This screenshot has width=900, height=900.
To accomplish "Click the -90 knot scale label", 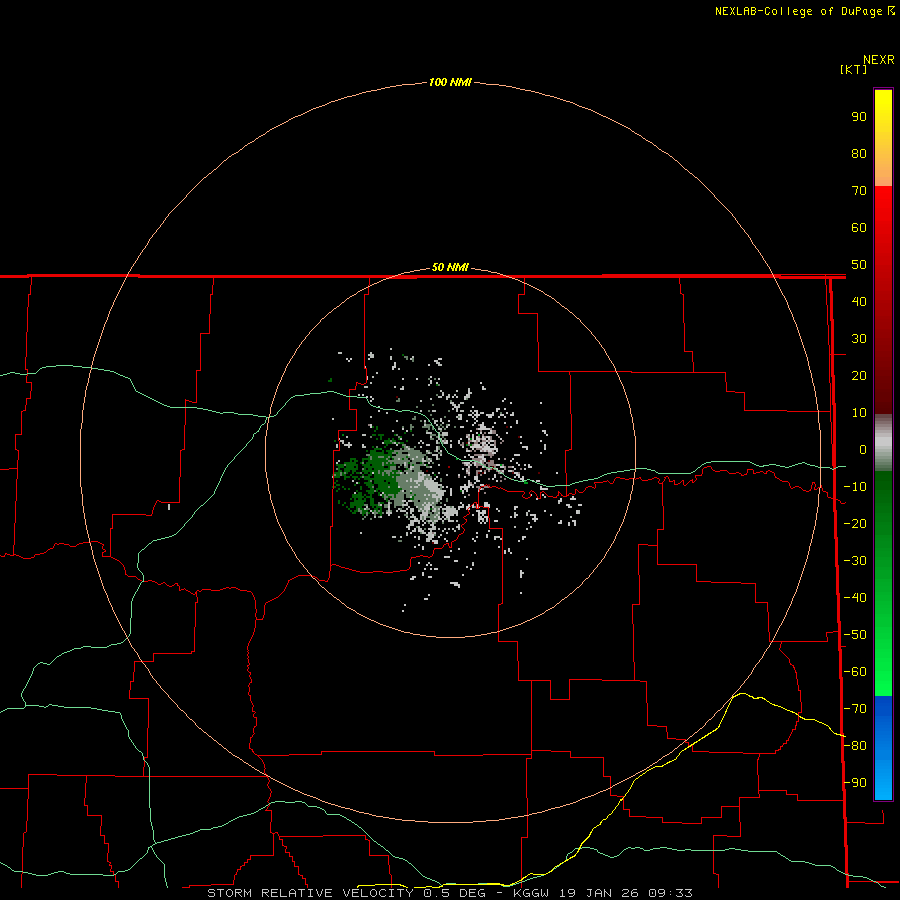I will [x=855, y=783].
